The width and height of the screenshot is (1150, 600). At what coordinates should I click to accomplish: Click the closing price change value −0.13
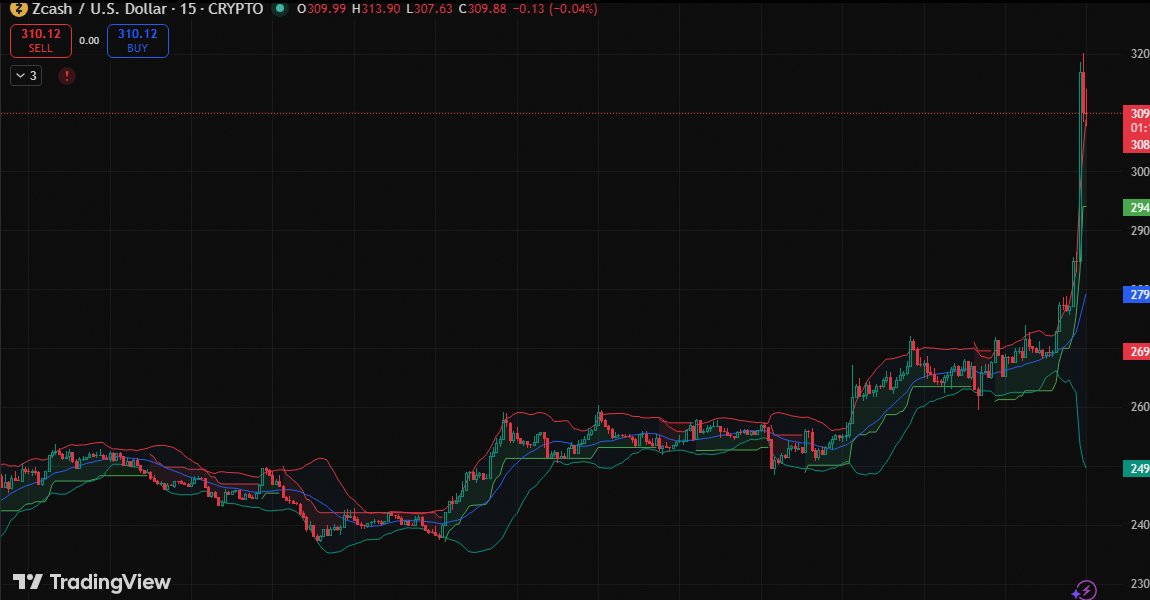524,9
